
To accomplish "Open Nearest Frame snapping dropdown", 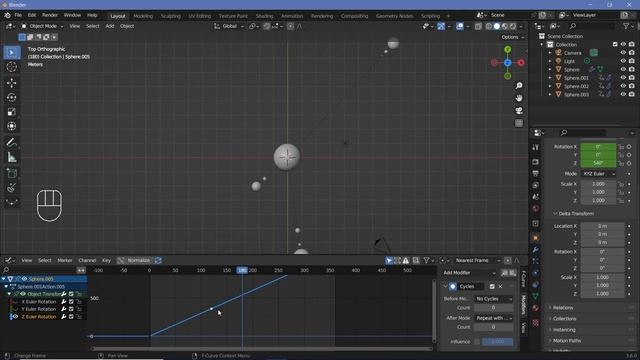I will click(478, 260).
